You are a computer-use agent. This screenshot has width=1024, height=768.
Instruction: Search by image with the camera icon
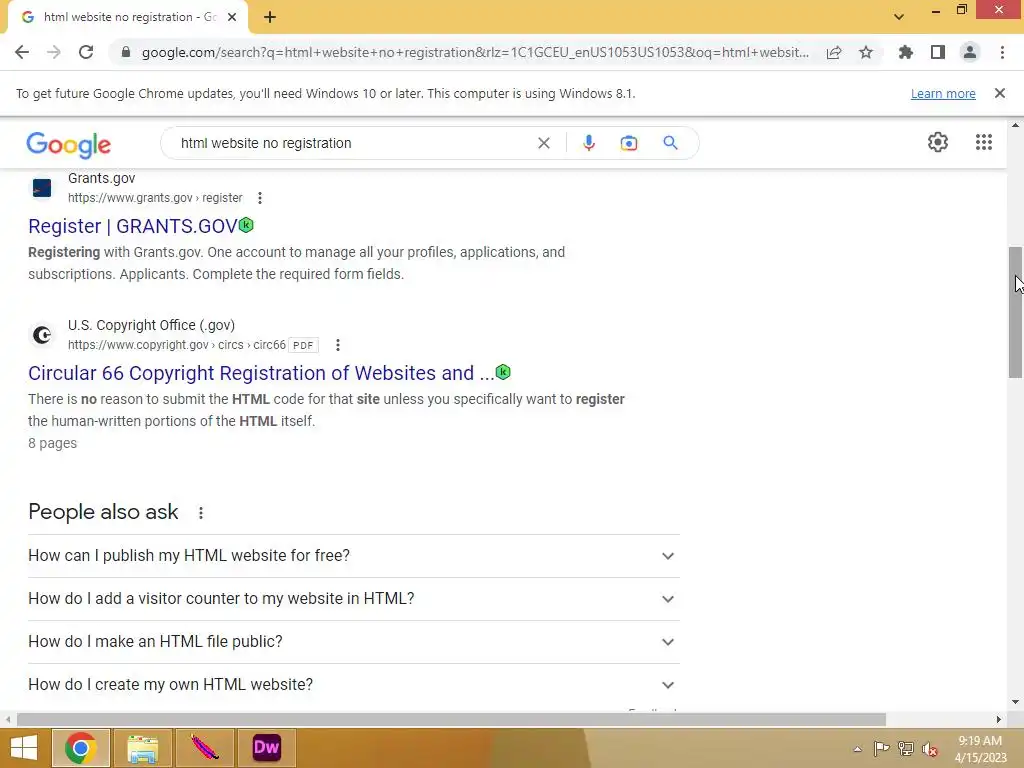pyautogui.click(x=628, y=143)
